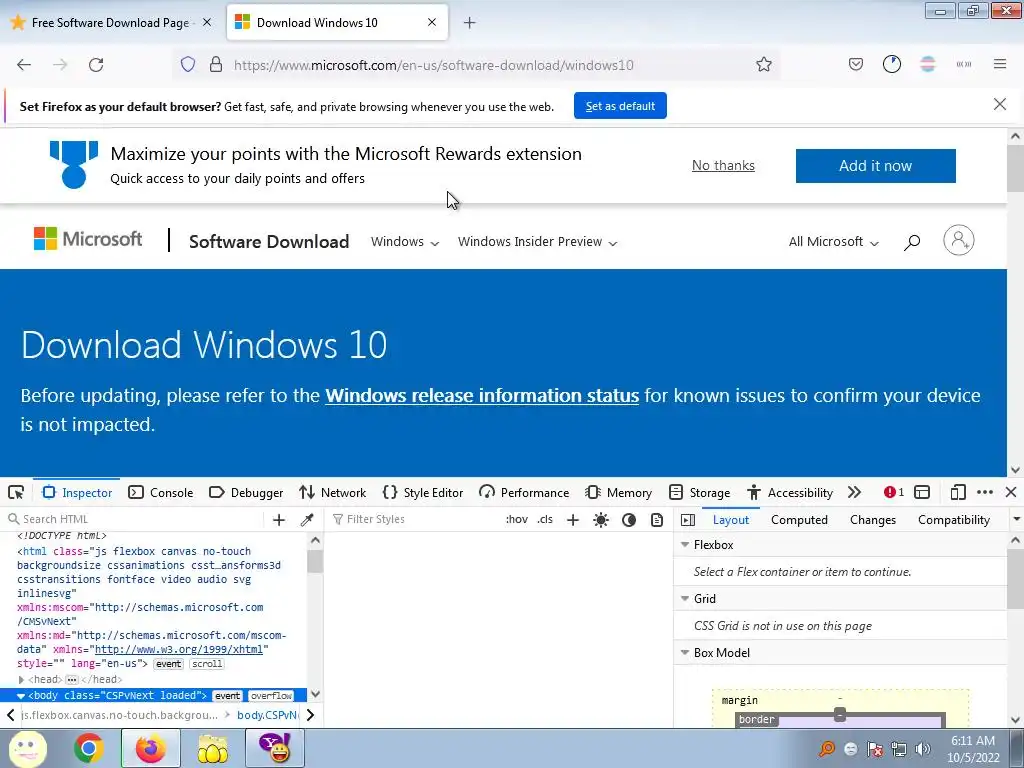Collapse the Flexbox section
1024x768 pixels.
pyautogui.click(x=685, y=545)
